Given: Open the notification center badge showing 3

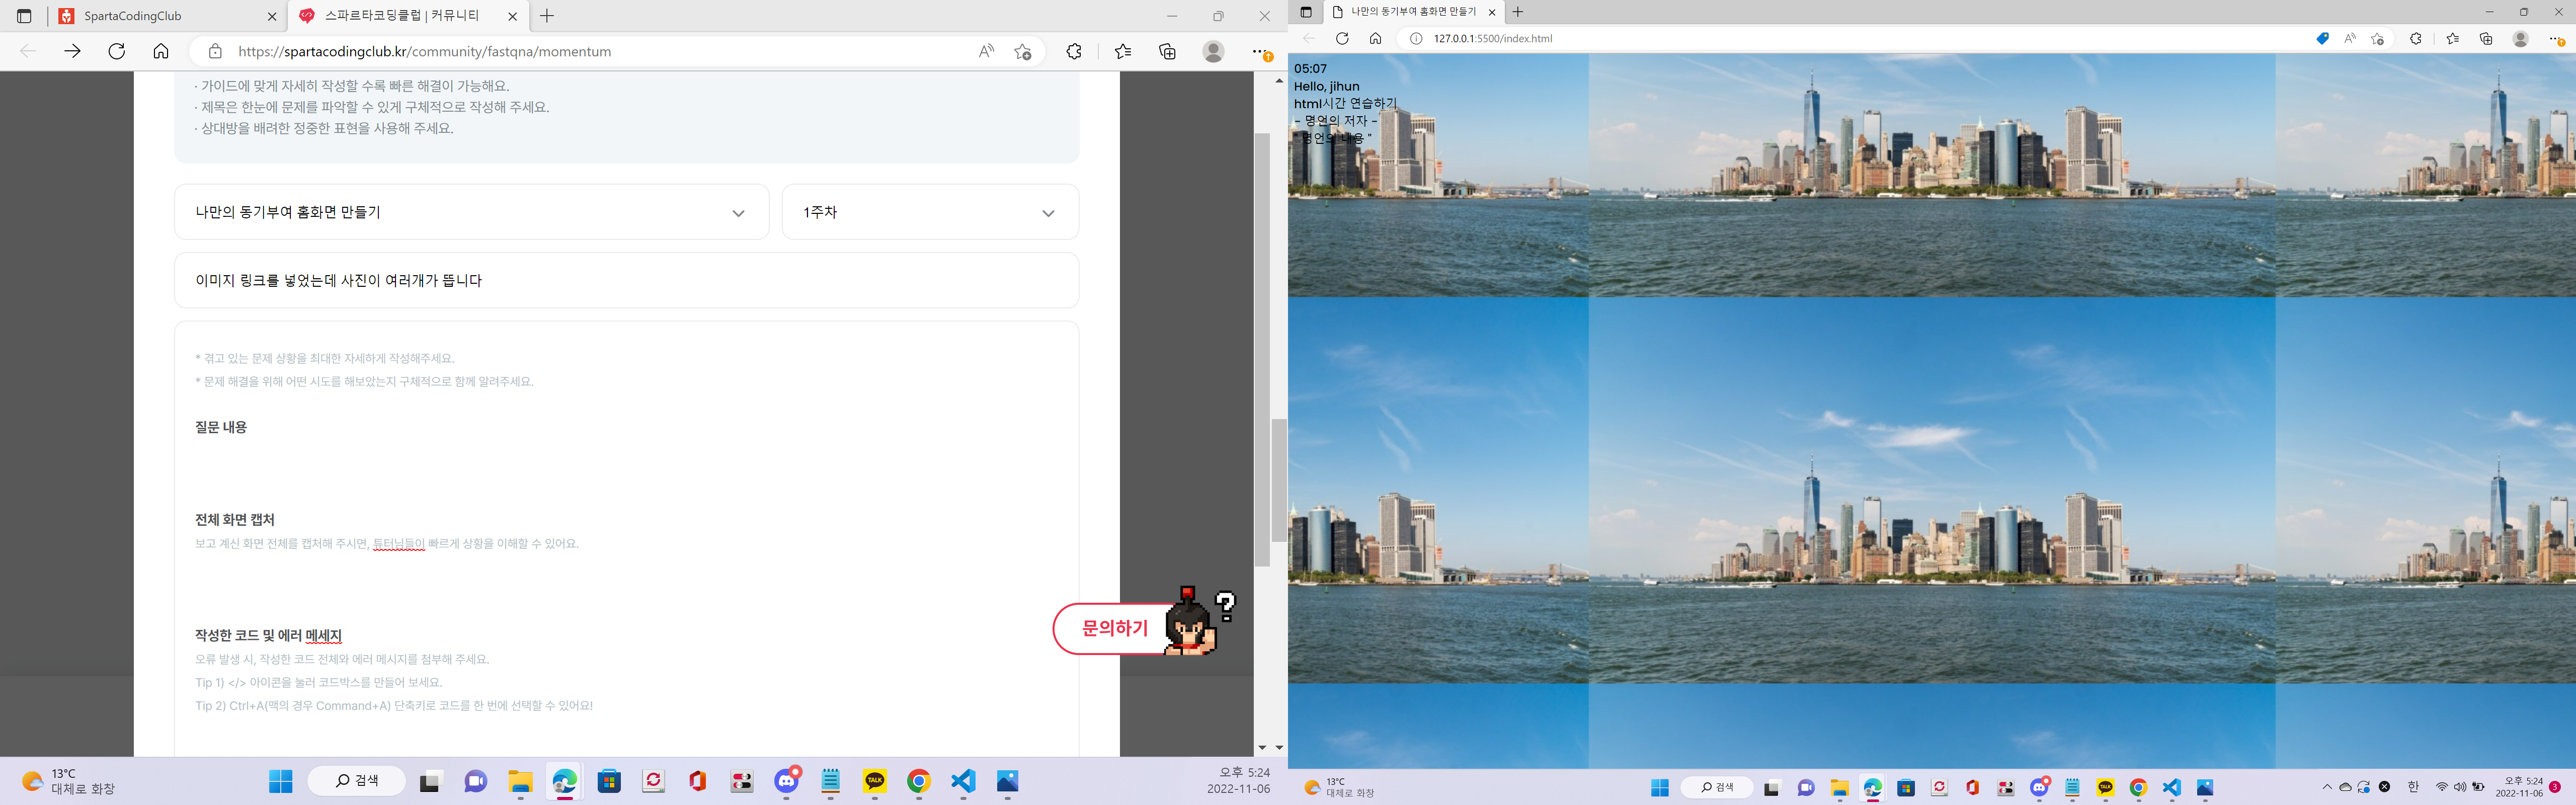Looking at the screenshot, I should coord(2555,787).
